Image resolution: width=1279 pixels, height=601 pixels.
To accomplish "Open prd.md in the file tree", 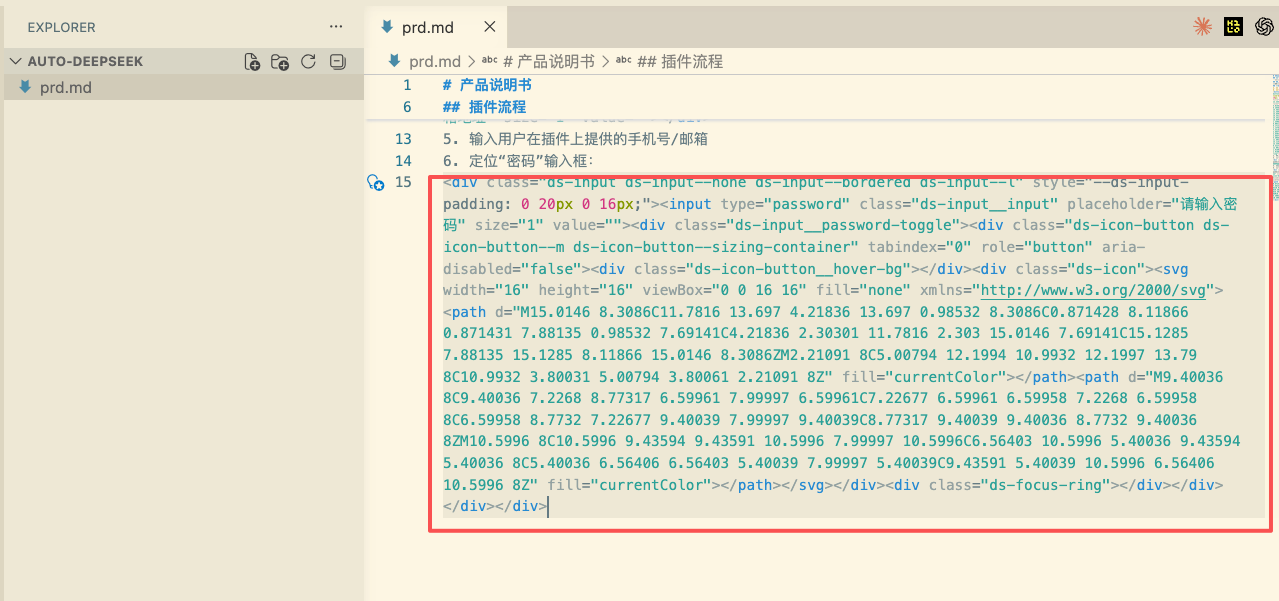I will point(66,88).
